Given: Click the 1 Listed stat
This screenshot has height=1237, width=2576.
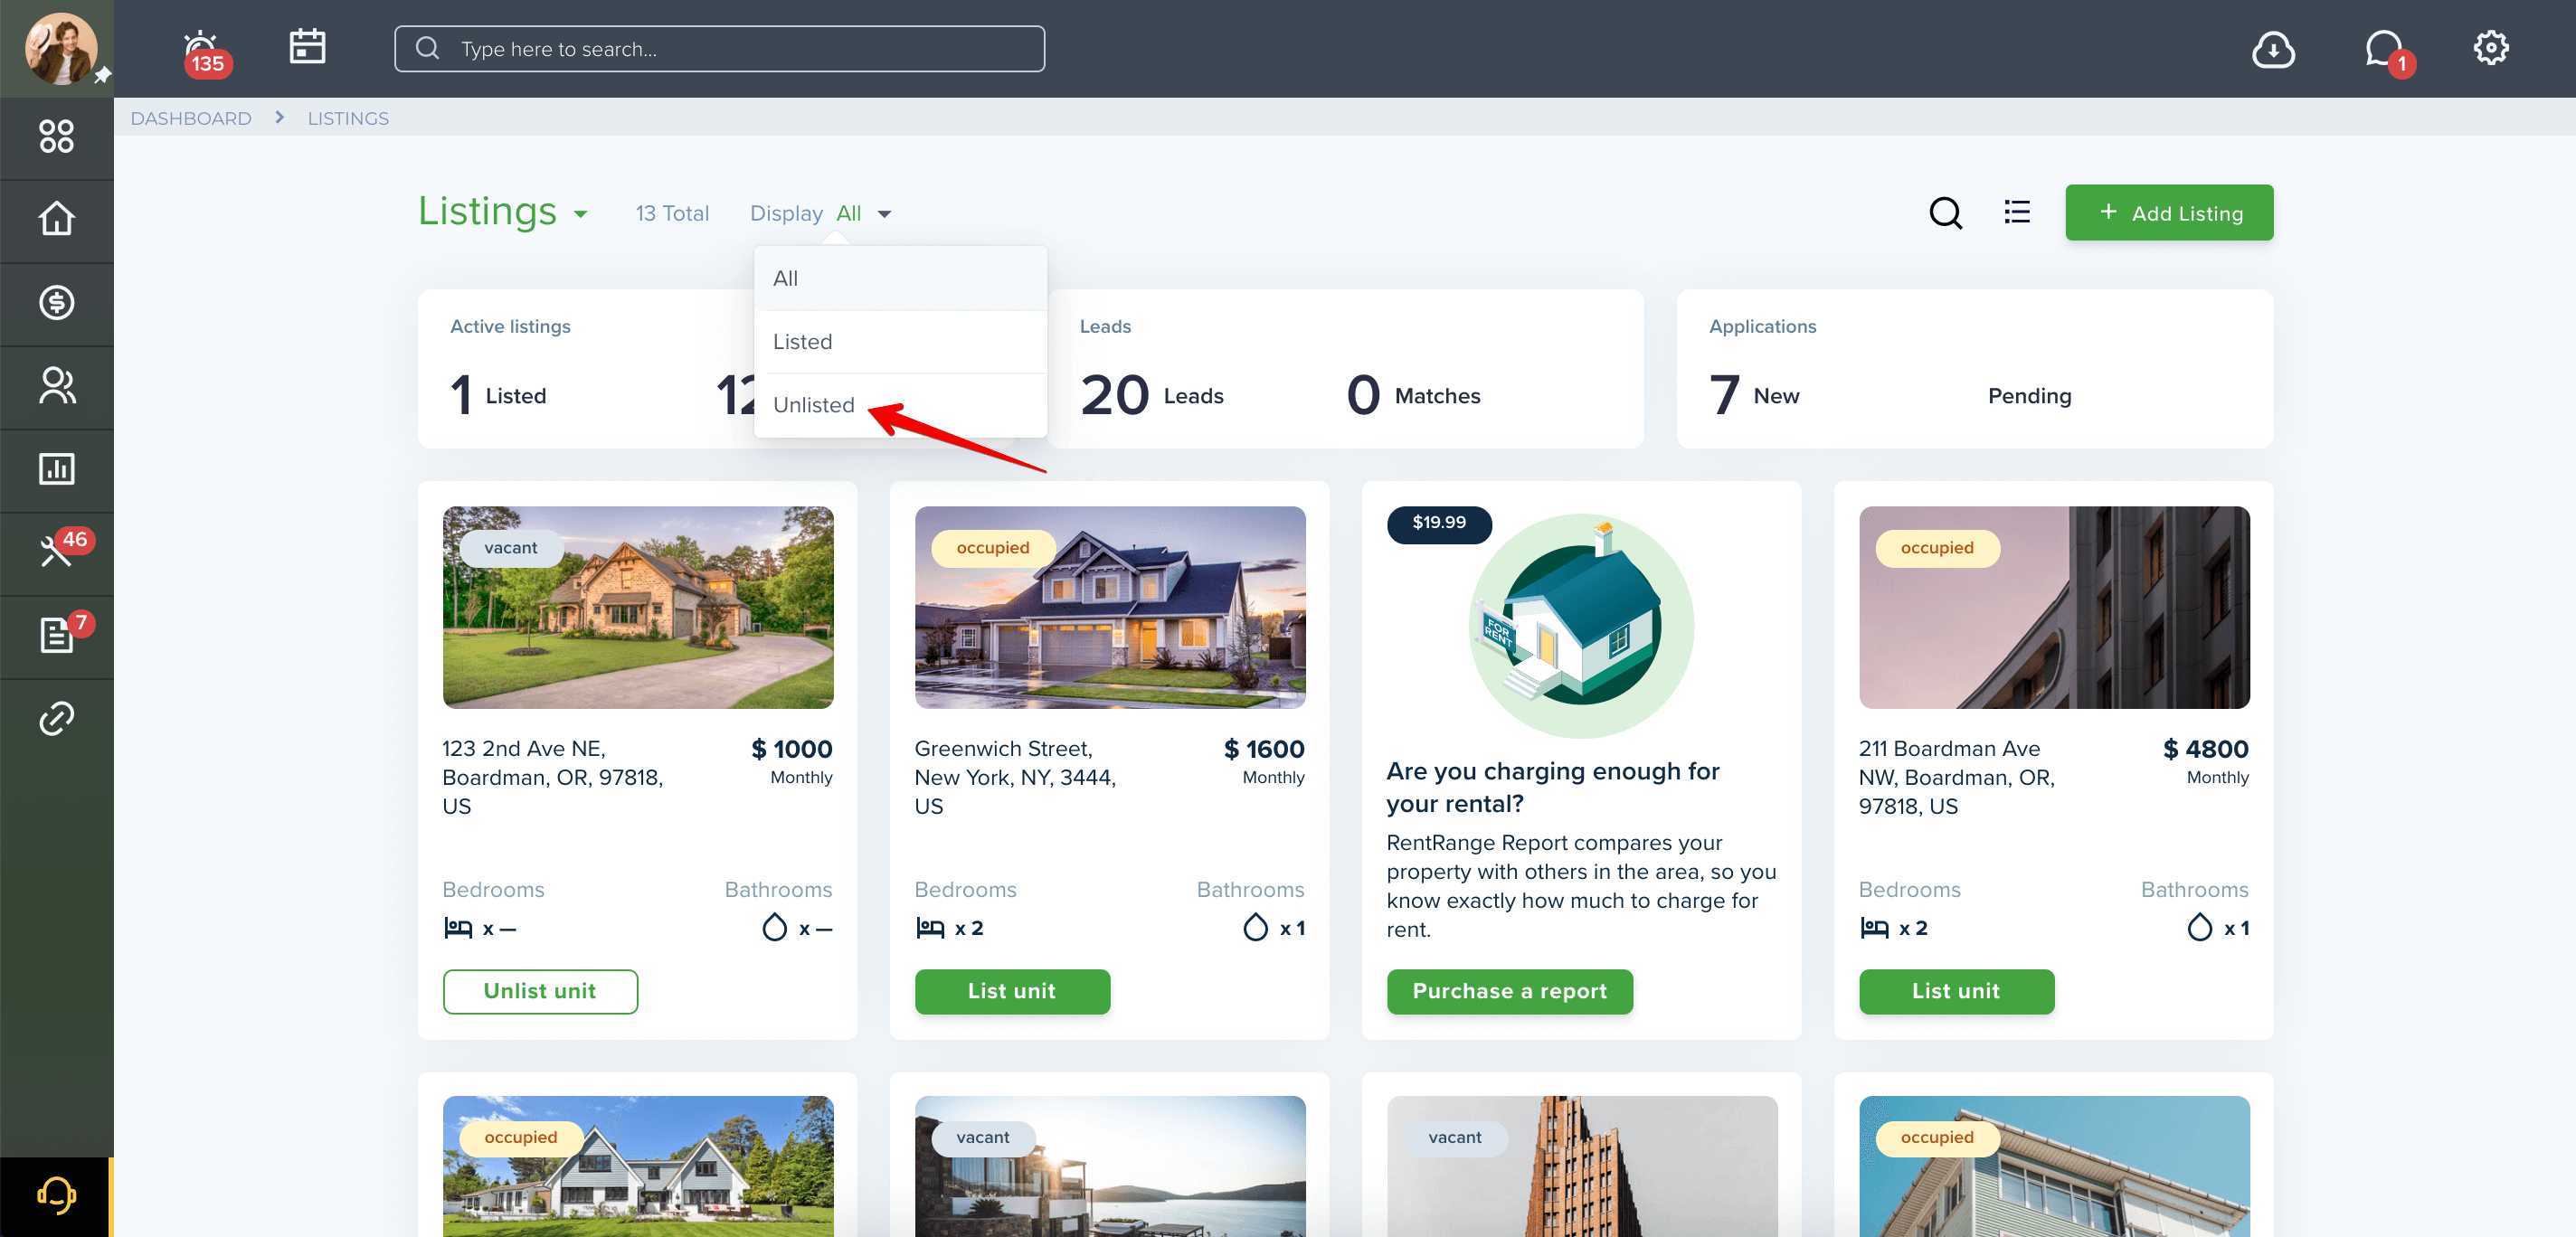Looking at the screenshot, I should (x=498, y=395).
